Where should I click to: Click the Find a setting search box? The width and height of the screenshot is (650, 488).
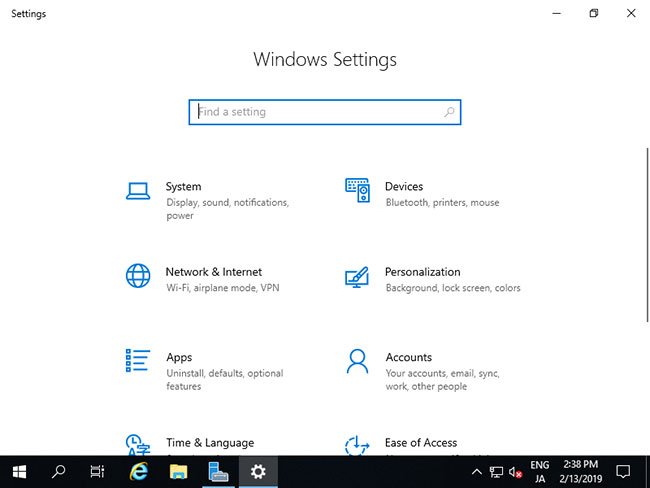click(x=325, y=112)
